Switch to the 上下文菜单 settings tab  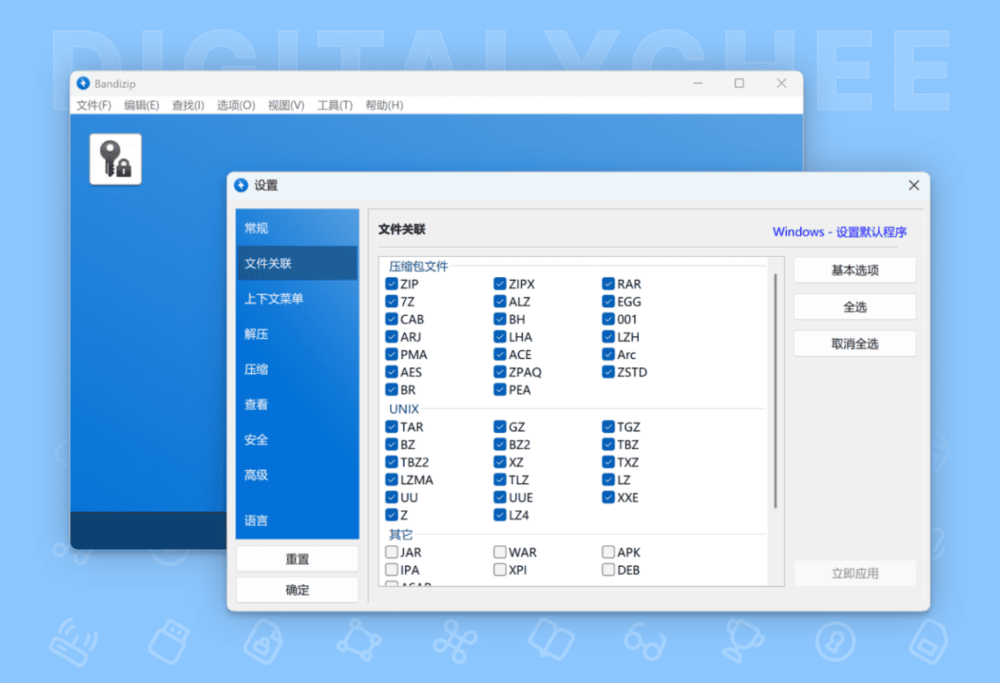tap(297, 298)
